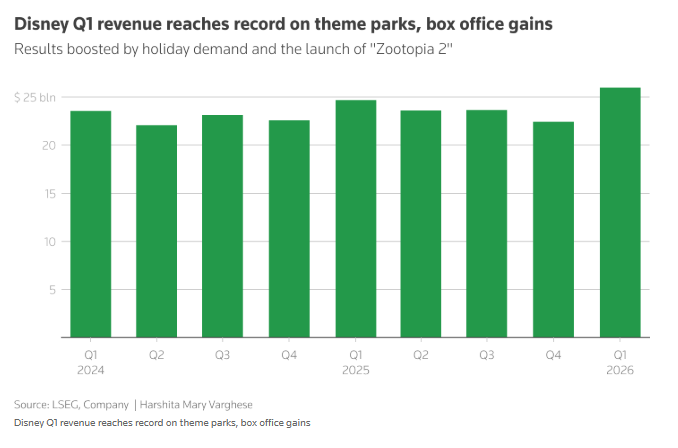The width and height of the screenshot is (678, 448).
Task: Select the Q2 2024 green bar
Action: point(157,231)
